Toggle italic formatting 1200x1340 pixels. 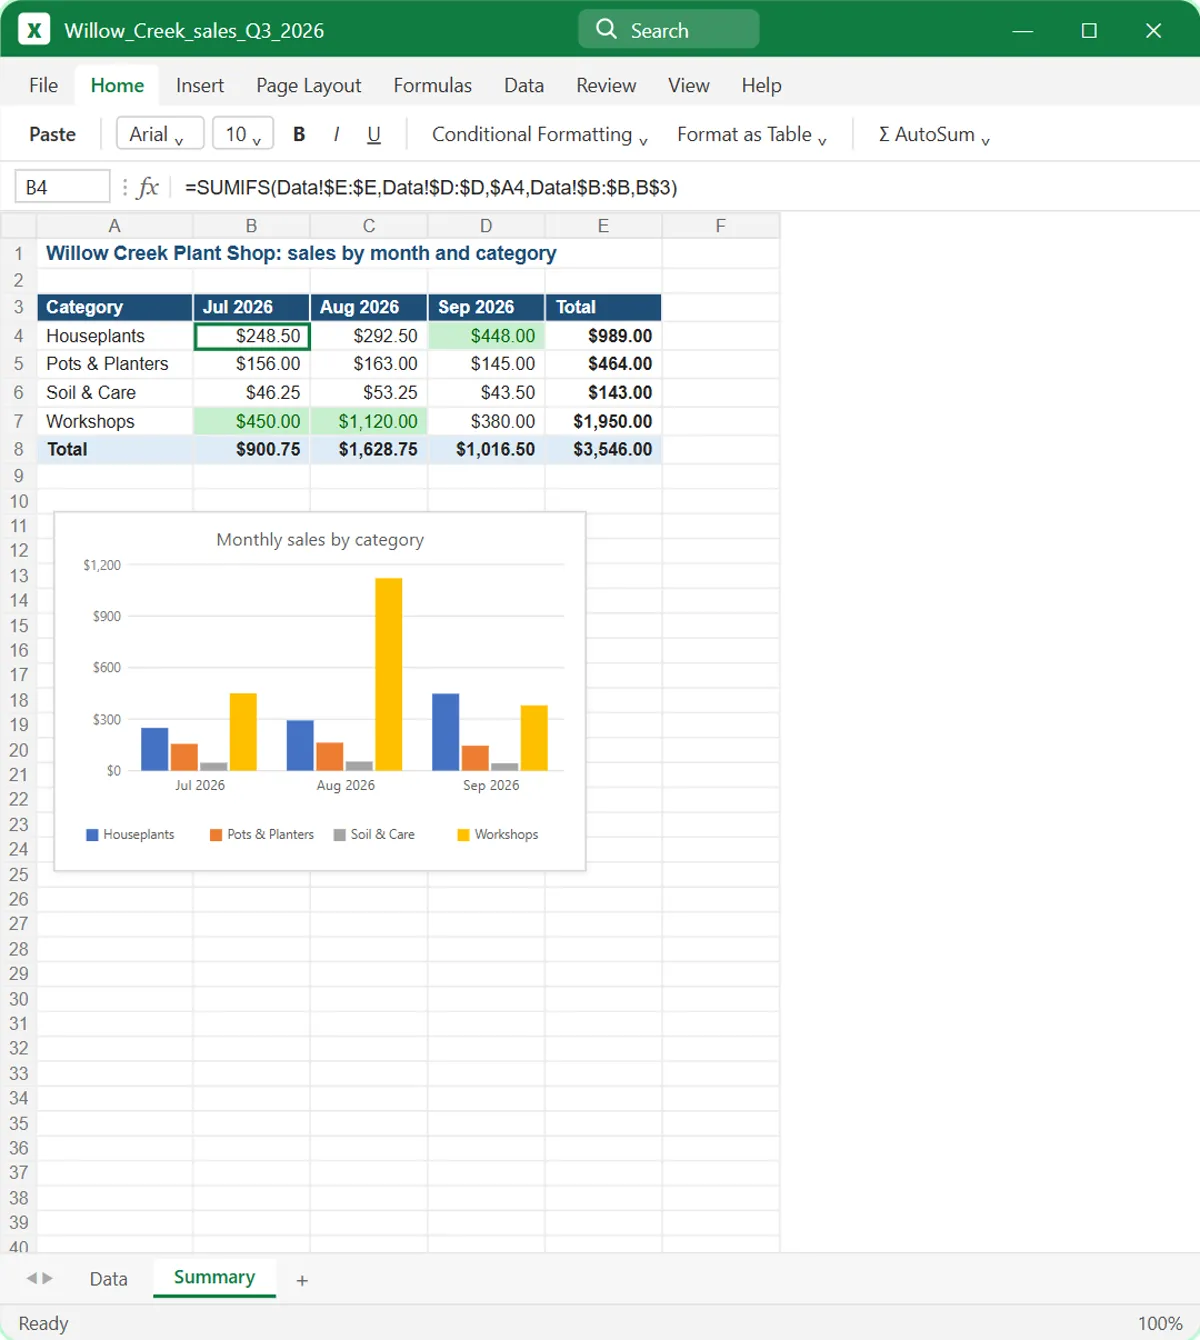point(336,134)
